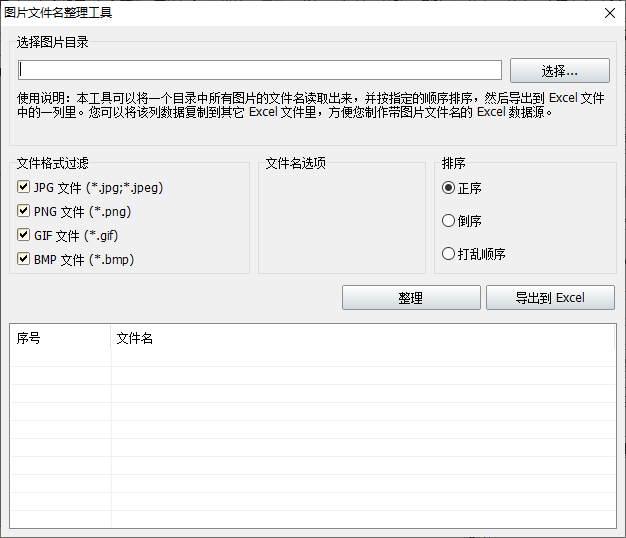Click the 序号 column header
Viewport: 626px width, 538px height.
(x=60, y=338)
